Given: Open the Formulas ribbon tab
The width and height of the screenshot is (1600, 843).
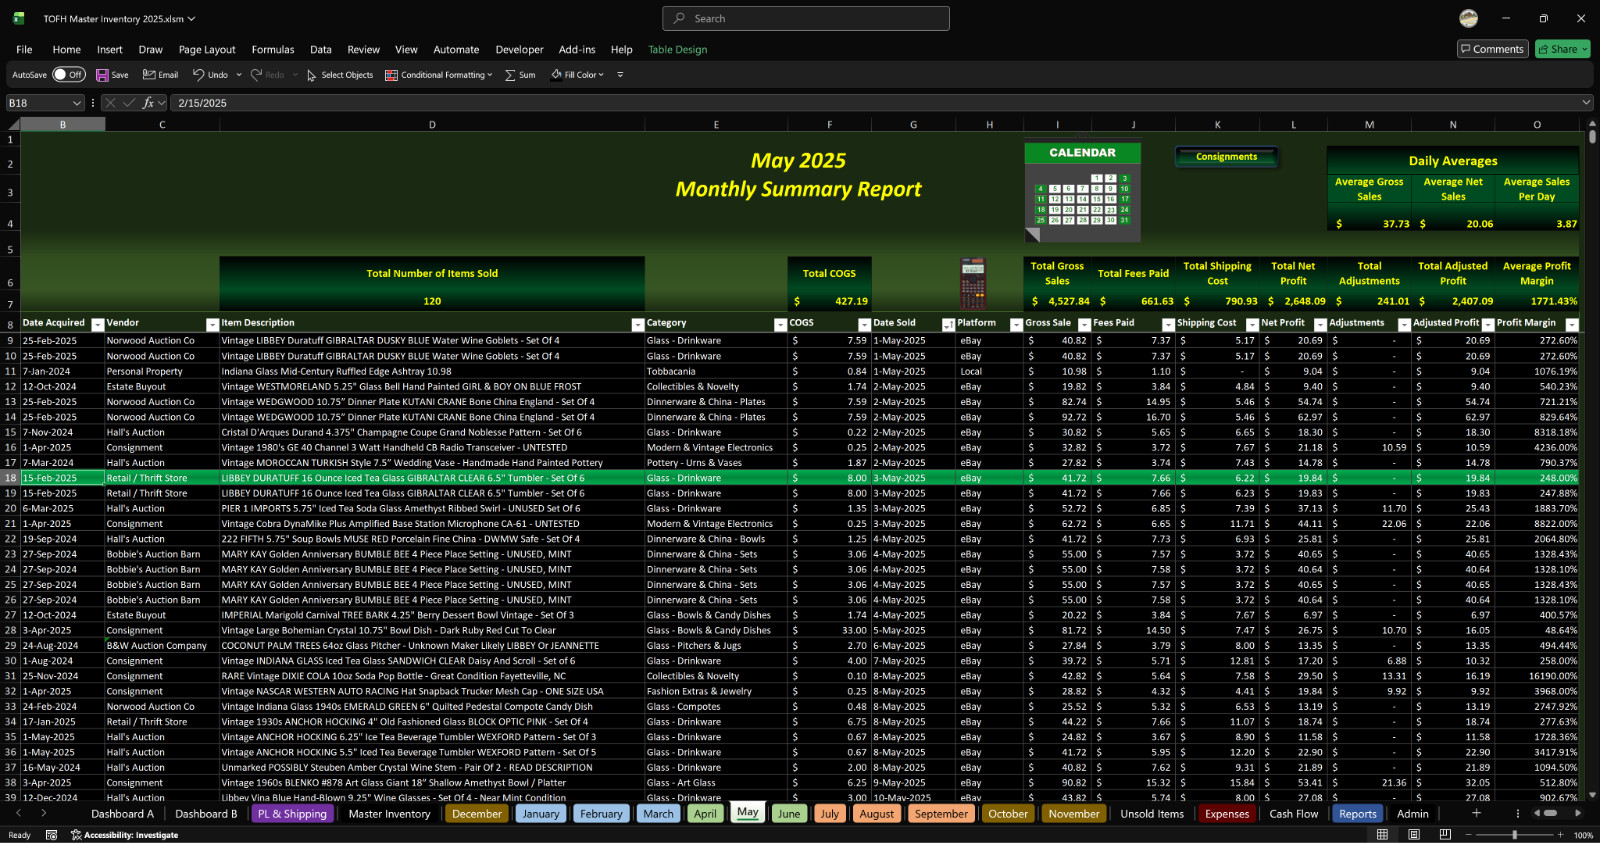Looking at the screenshot, I should [273, 49].
